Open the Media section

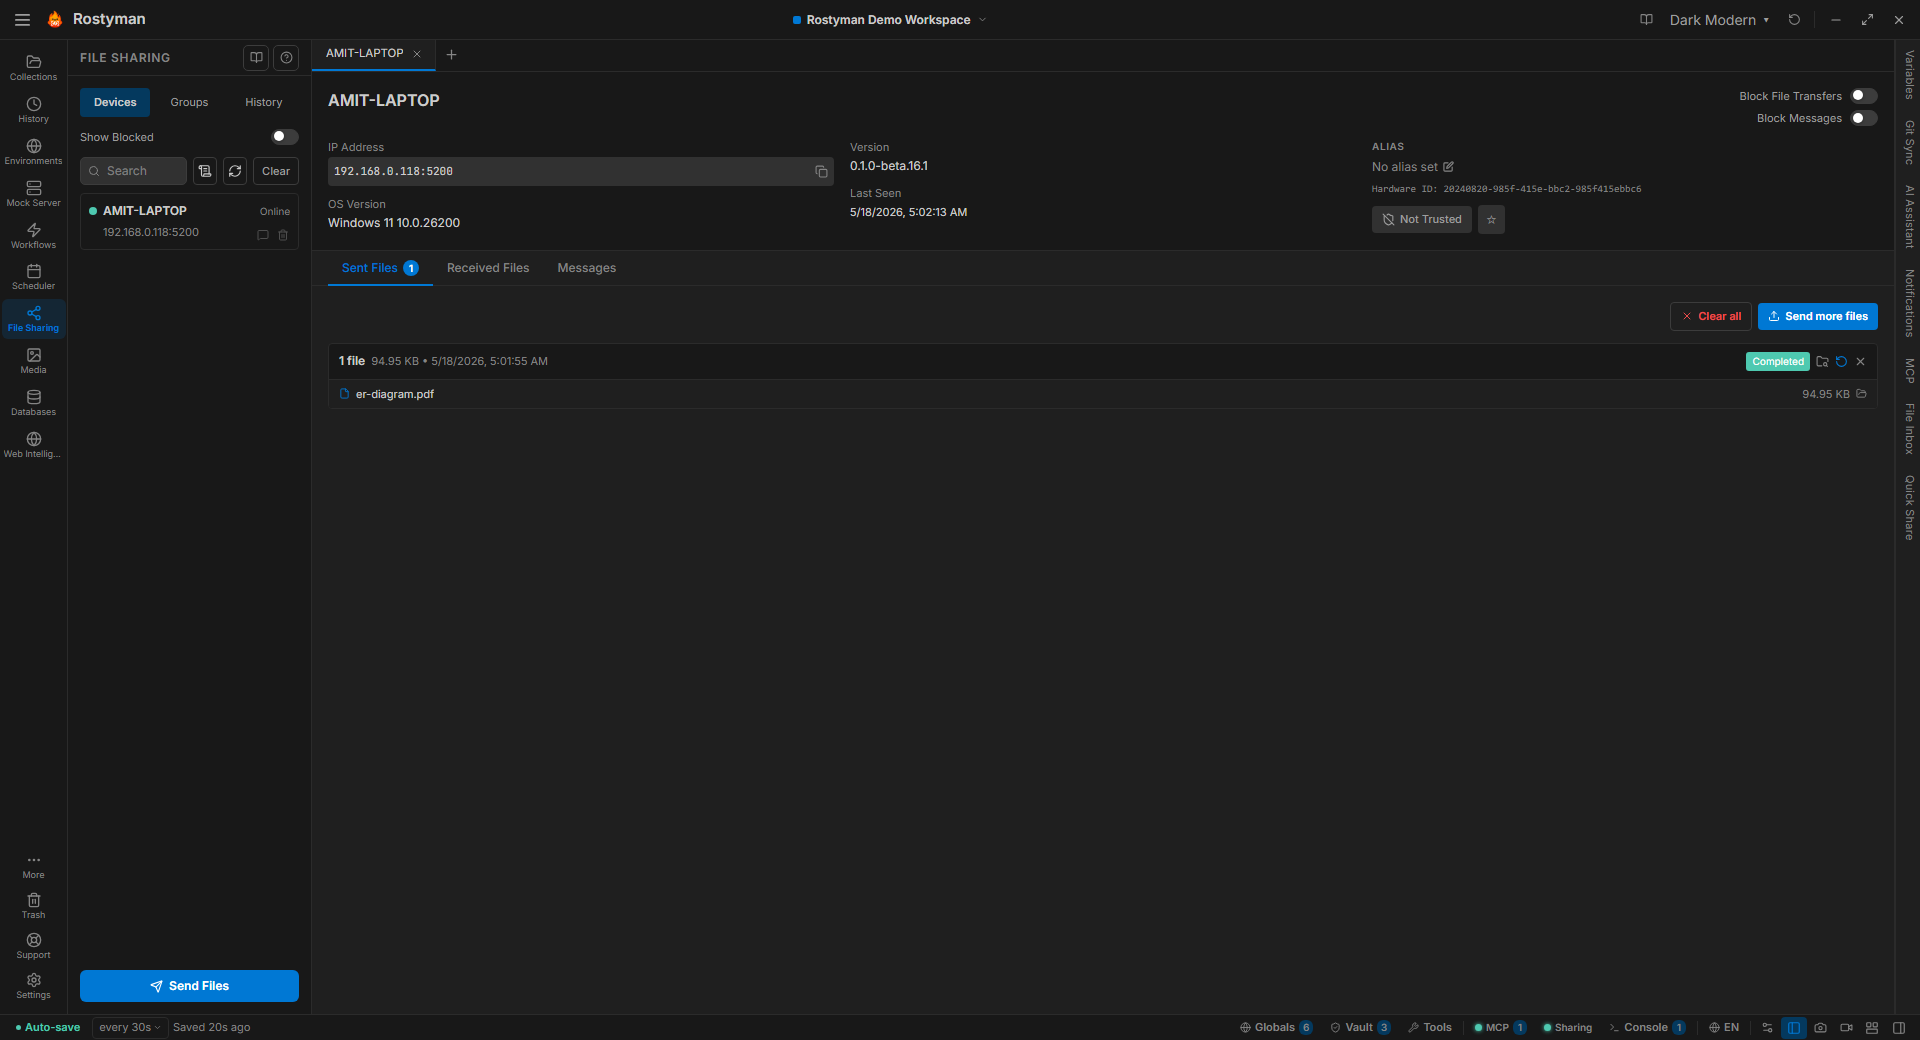[33, 361]
